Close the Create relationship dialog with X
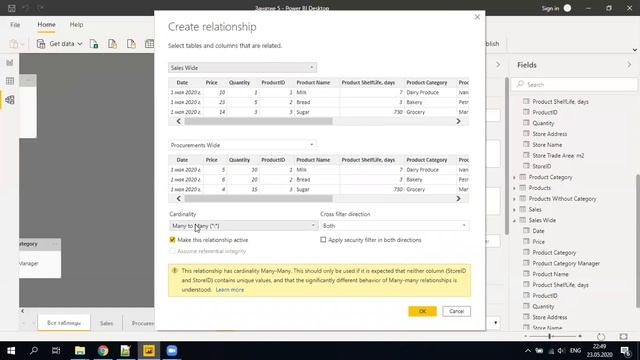The width and height of the screenshot is (640, 360). 477,17
